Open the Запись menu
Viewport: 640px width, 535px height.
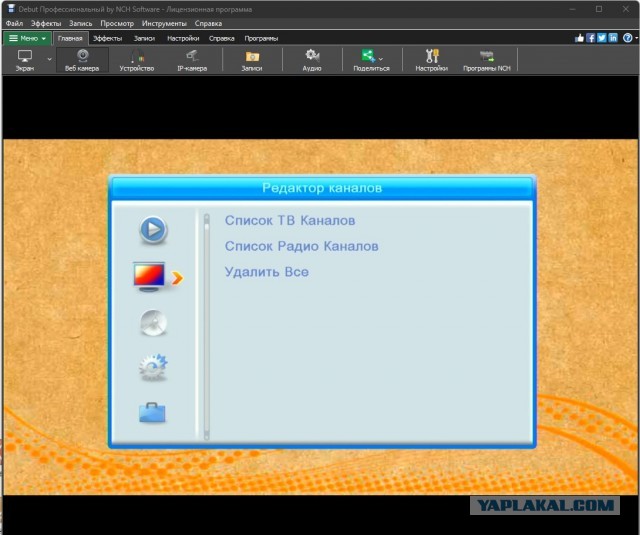(80, 23)
